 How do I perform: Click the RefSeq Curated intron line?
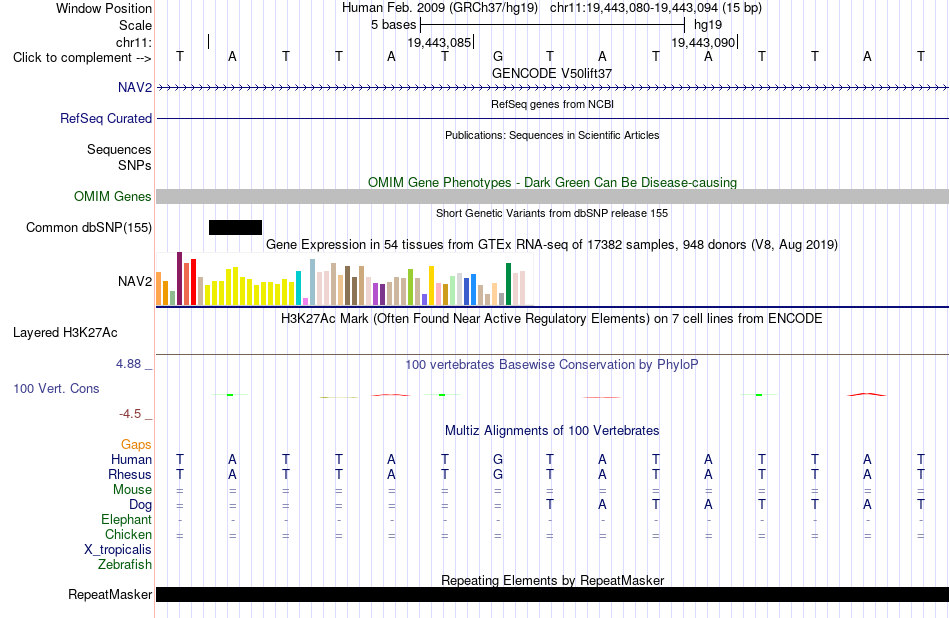553,119
